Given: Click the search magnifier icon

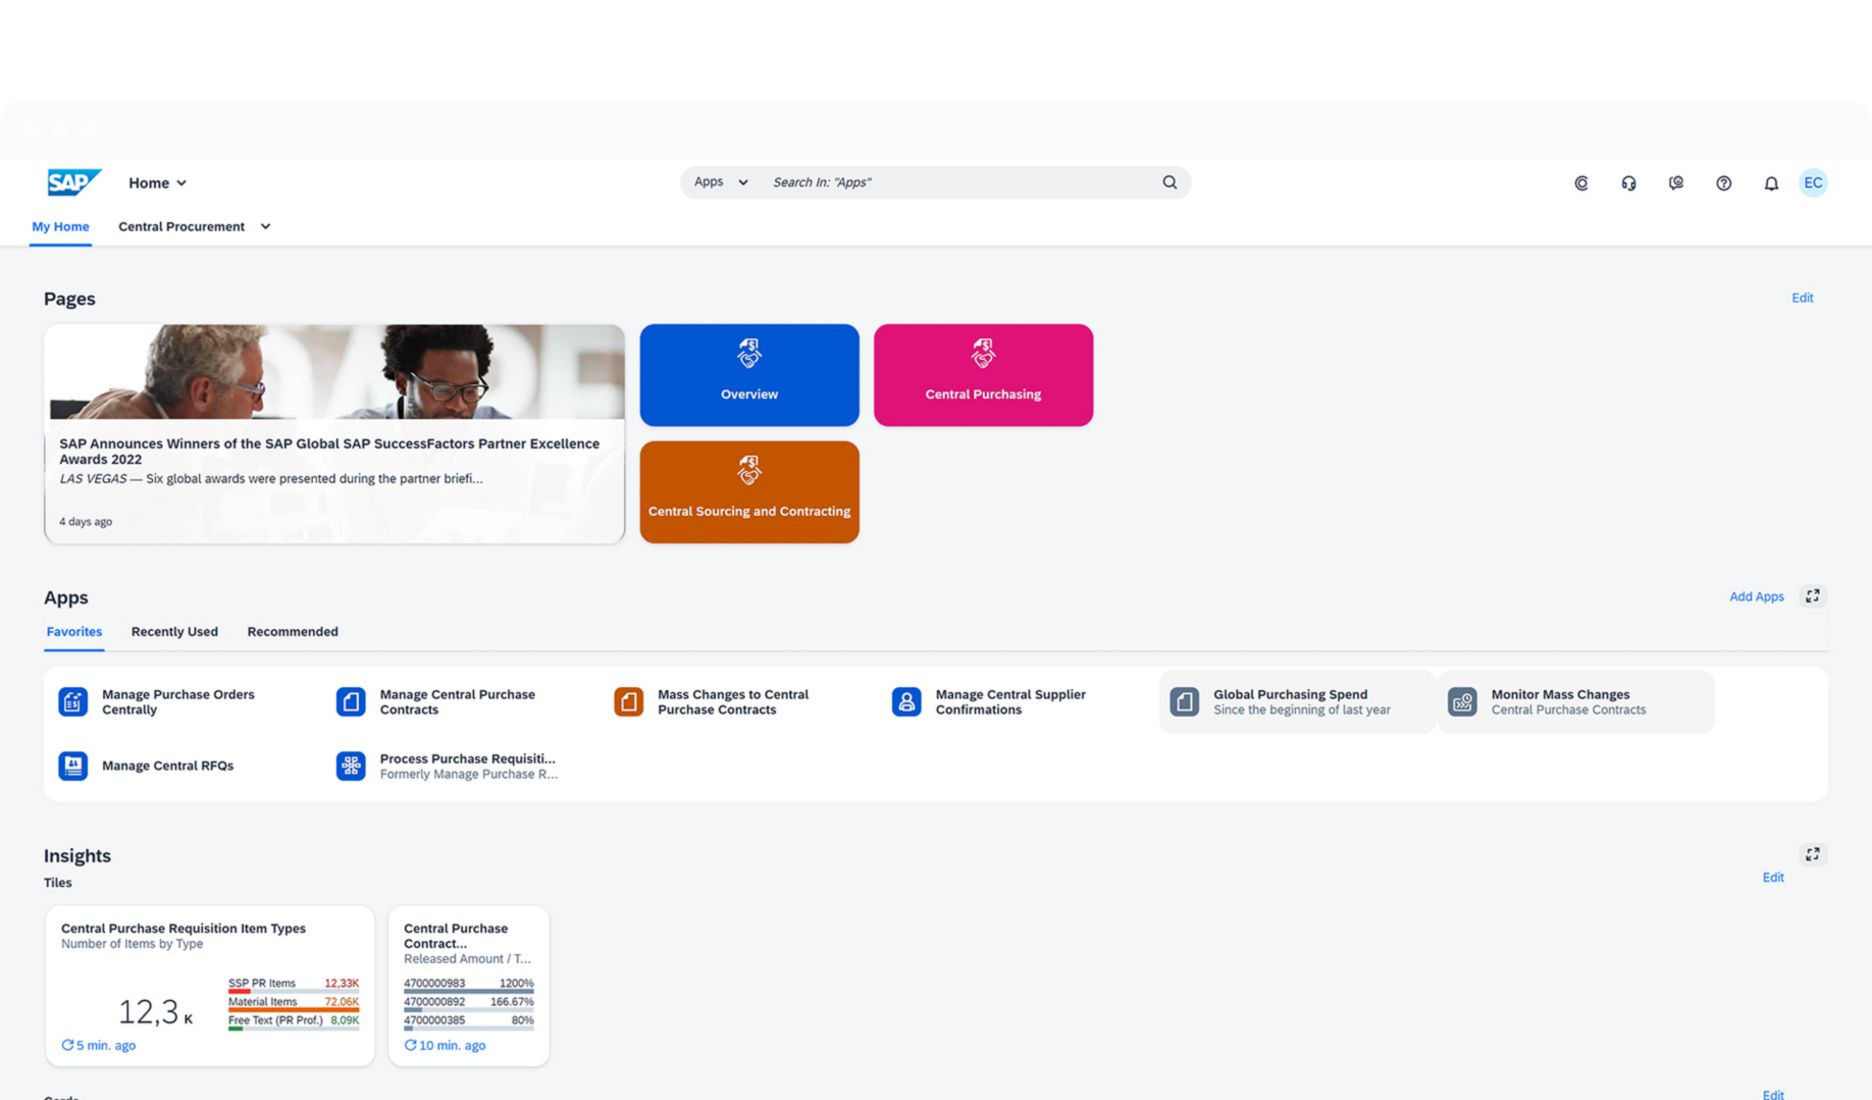Looking at the screenshot, I should (1169, 182).
